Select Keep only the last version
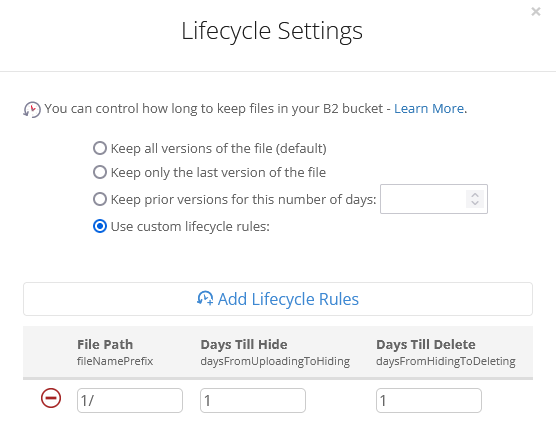The height and width of the screenshot is (425, 556). (100, 172)
